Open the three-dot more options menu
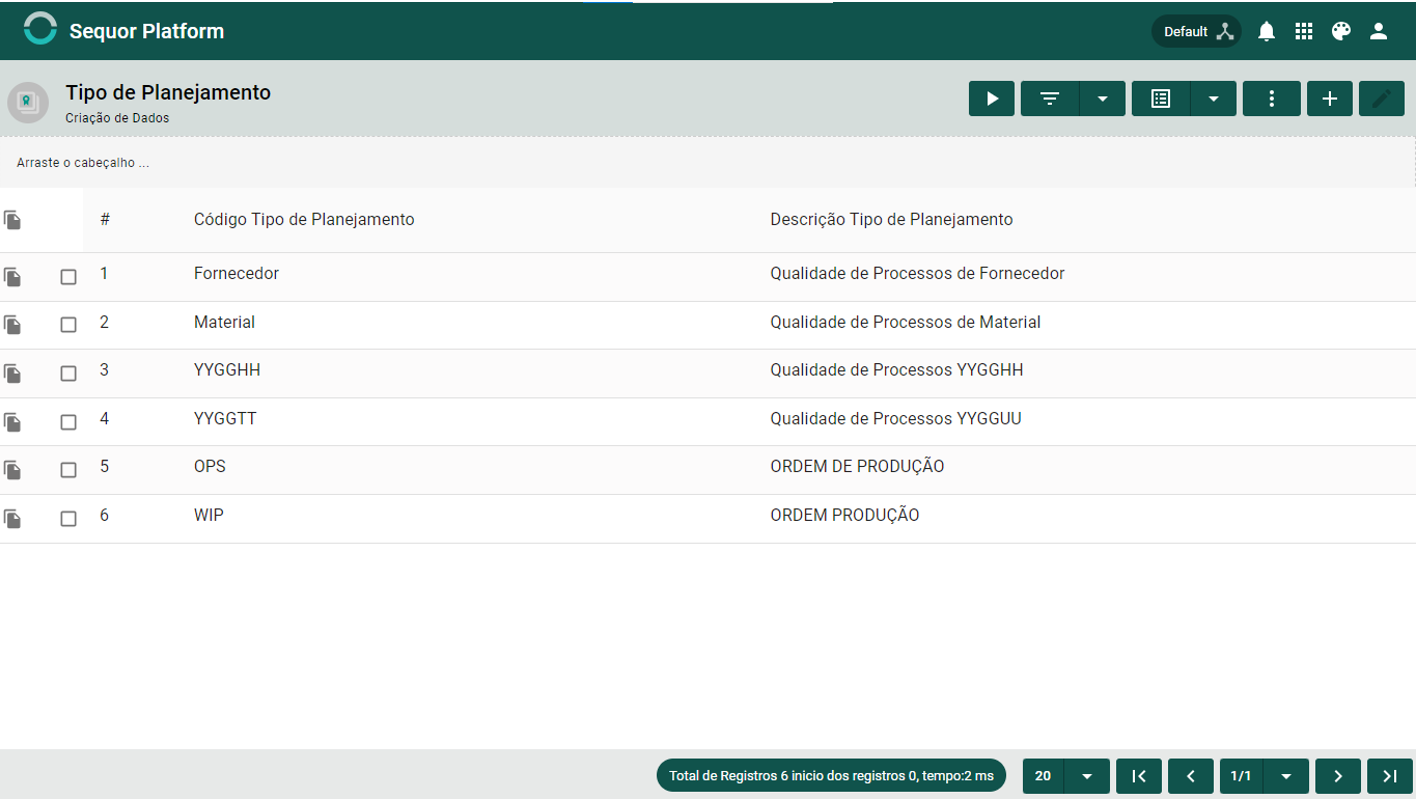1418x799 pixels. point(1272,99)
